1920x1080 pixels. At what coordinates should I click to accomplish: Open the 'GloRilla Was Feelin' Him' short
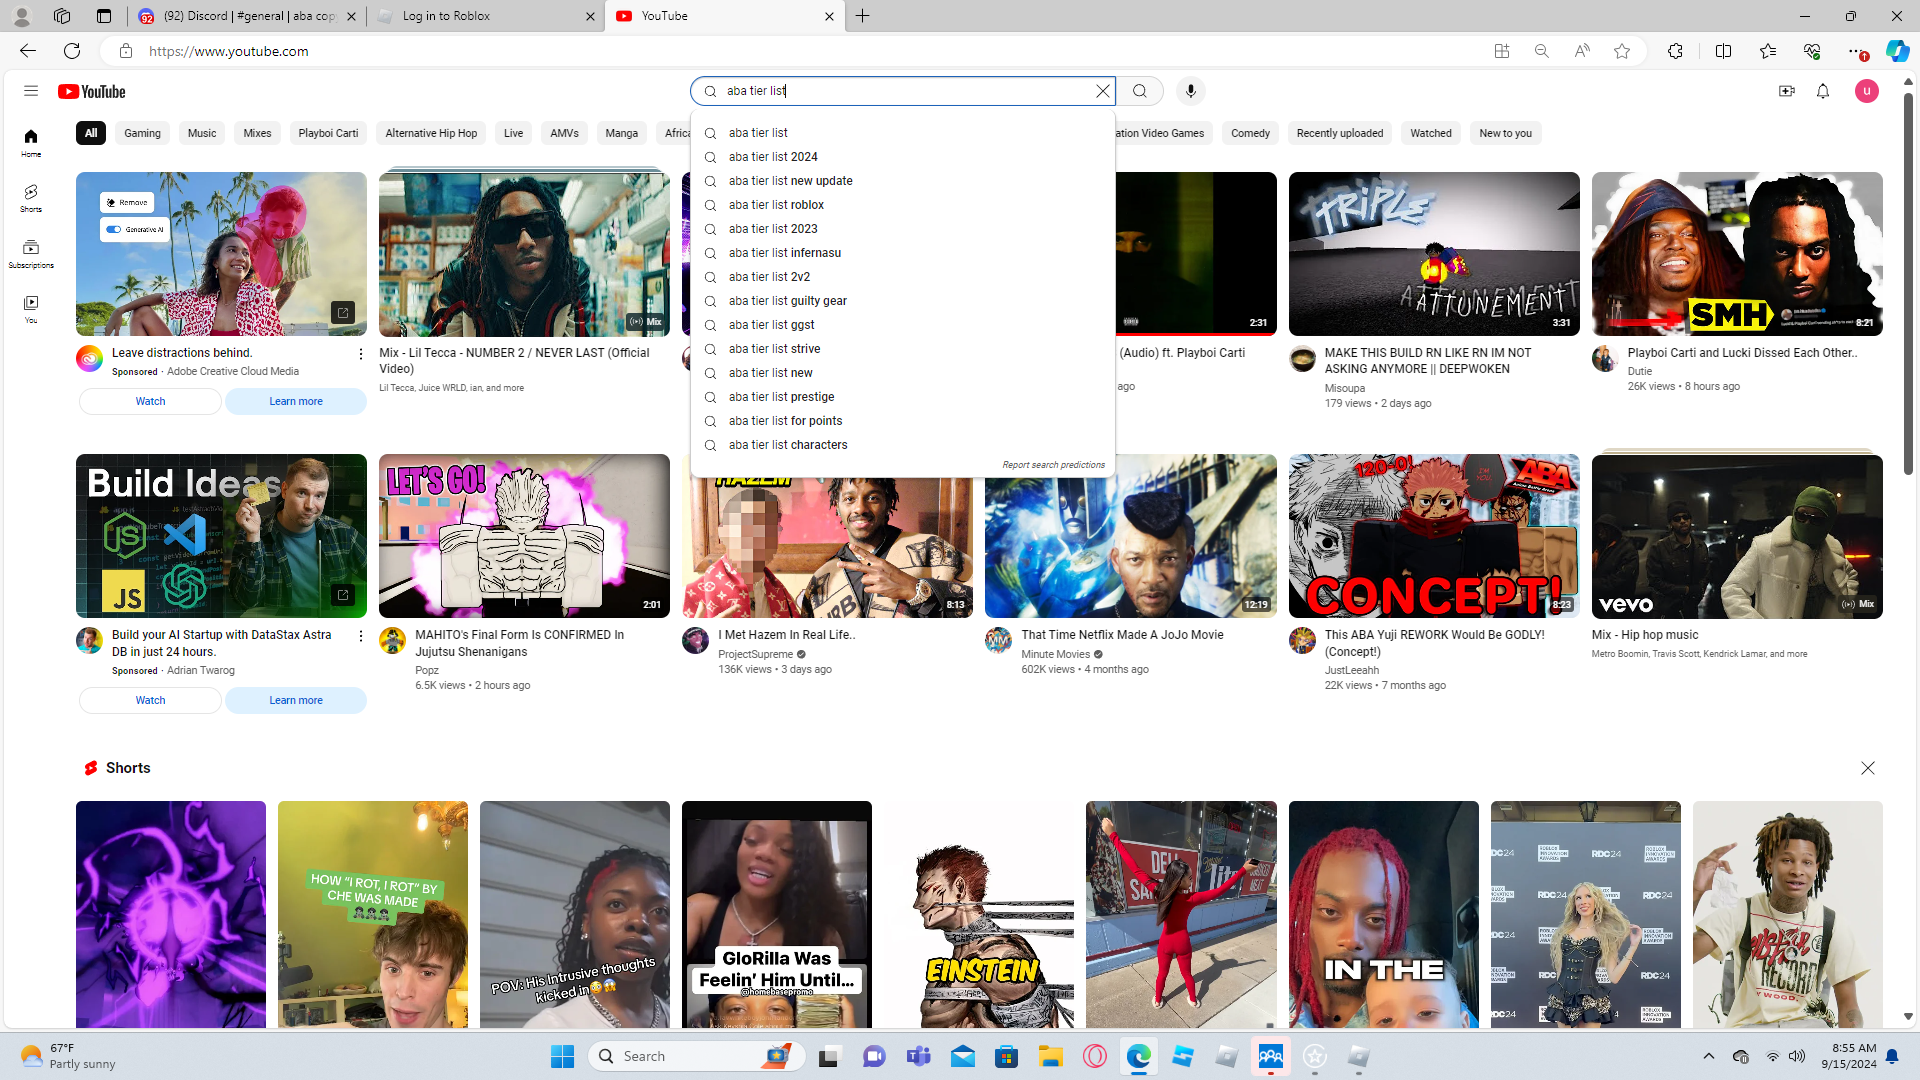pos(777,915)
